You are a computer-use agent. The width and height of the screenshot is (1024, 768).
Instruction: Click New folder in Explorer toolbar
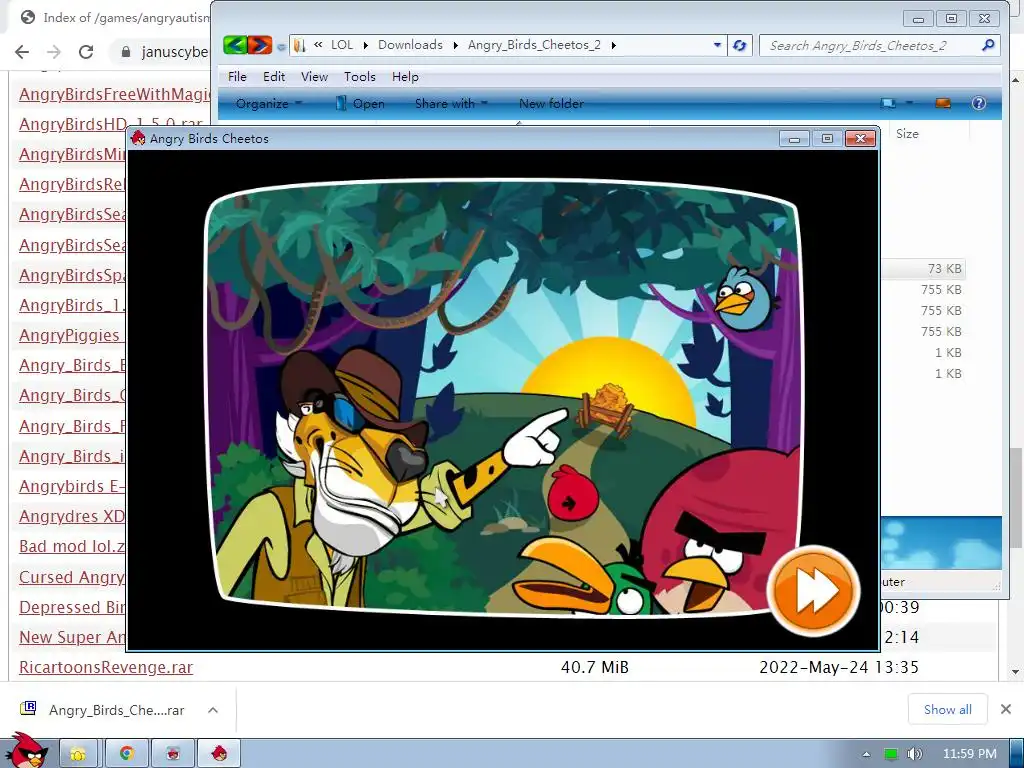click(551, 103)
